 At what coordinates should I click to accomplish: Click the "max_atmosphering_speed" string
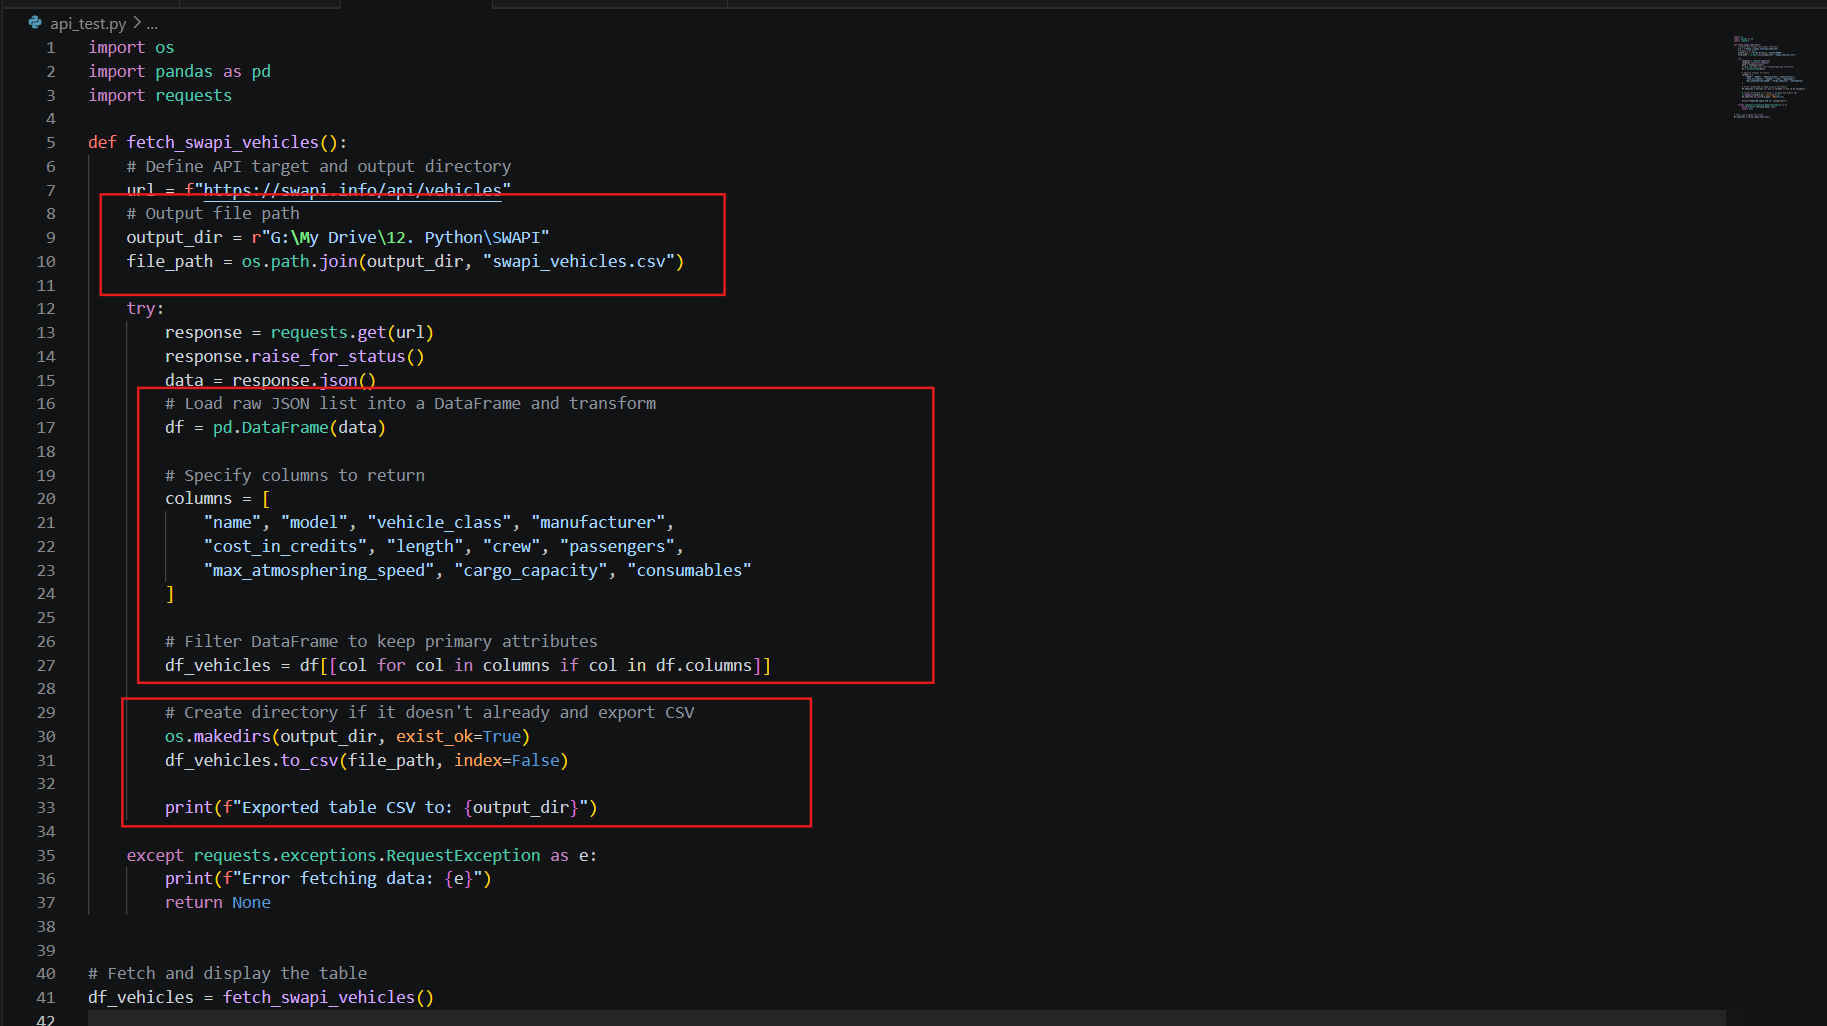[319, 570]
